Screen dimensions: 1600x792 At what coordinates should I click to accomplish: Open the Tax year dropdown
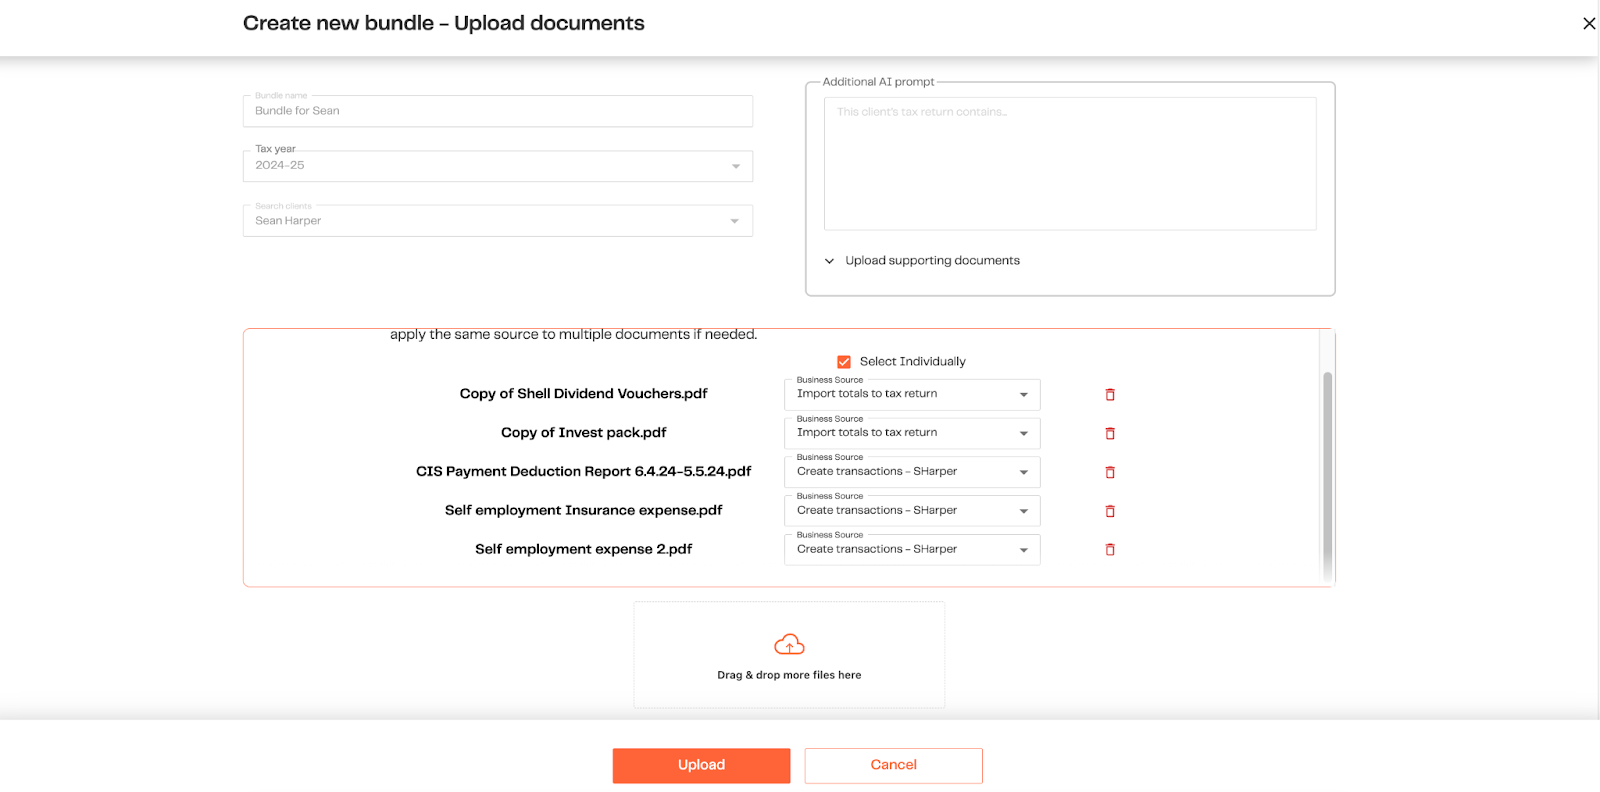click(x=498, y=166)
